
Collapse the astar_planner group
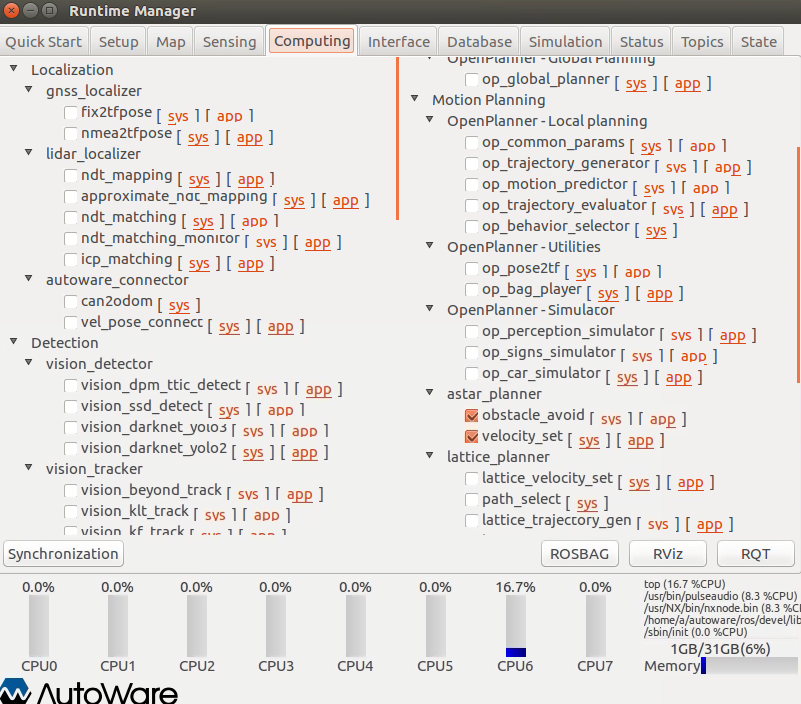pyautogui.click(x=430, y=392)
